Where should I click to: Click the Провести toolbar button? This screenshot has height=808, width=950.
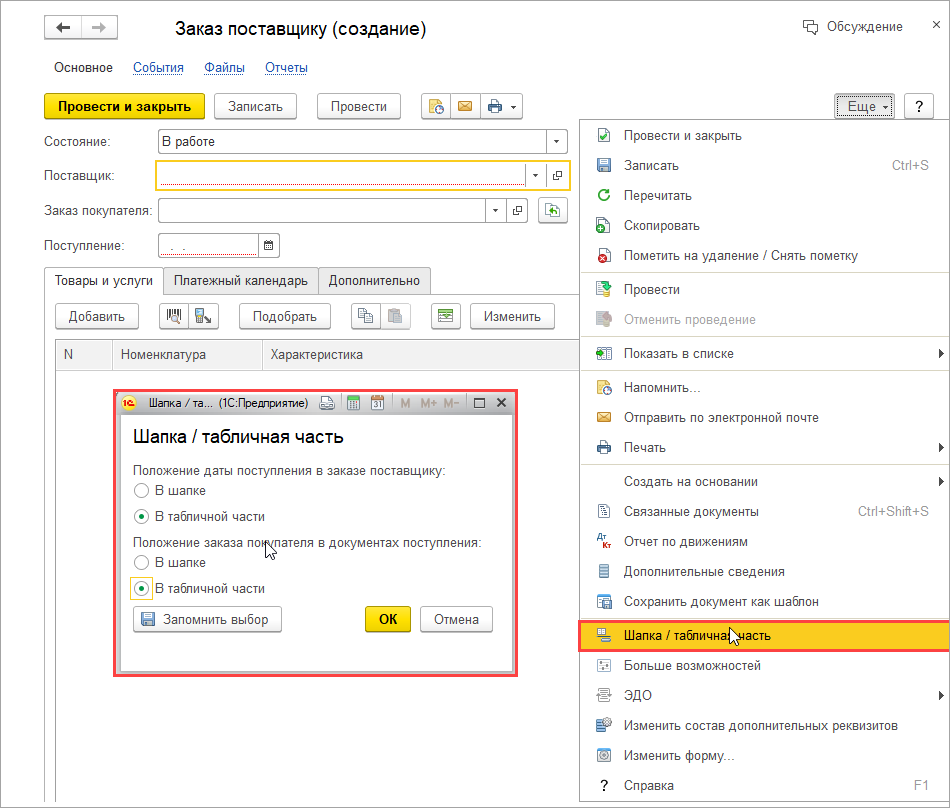click(x=359, y=107)
